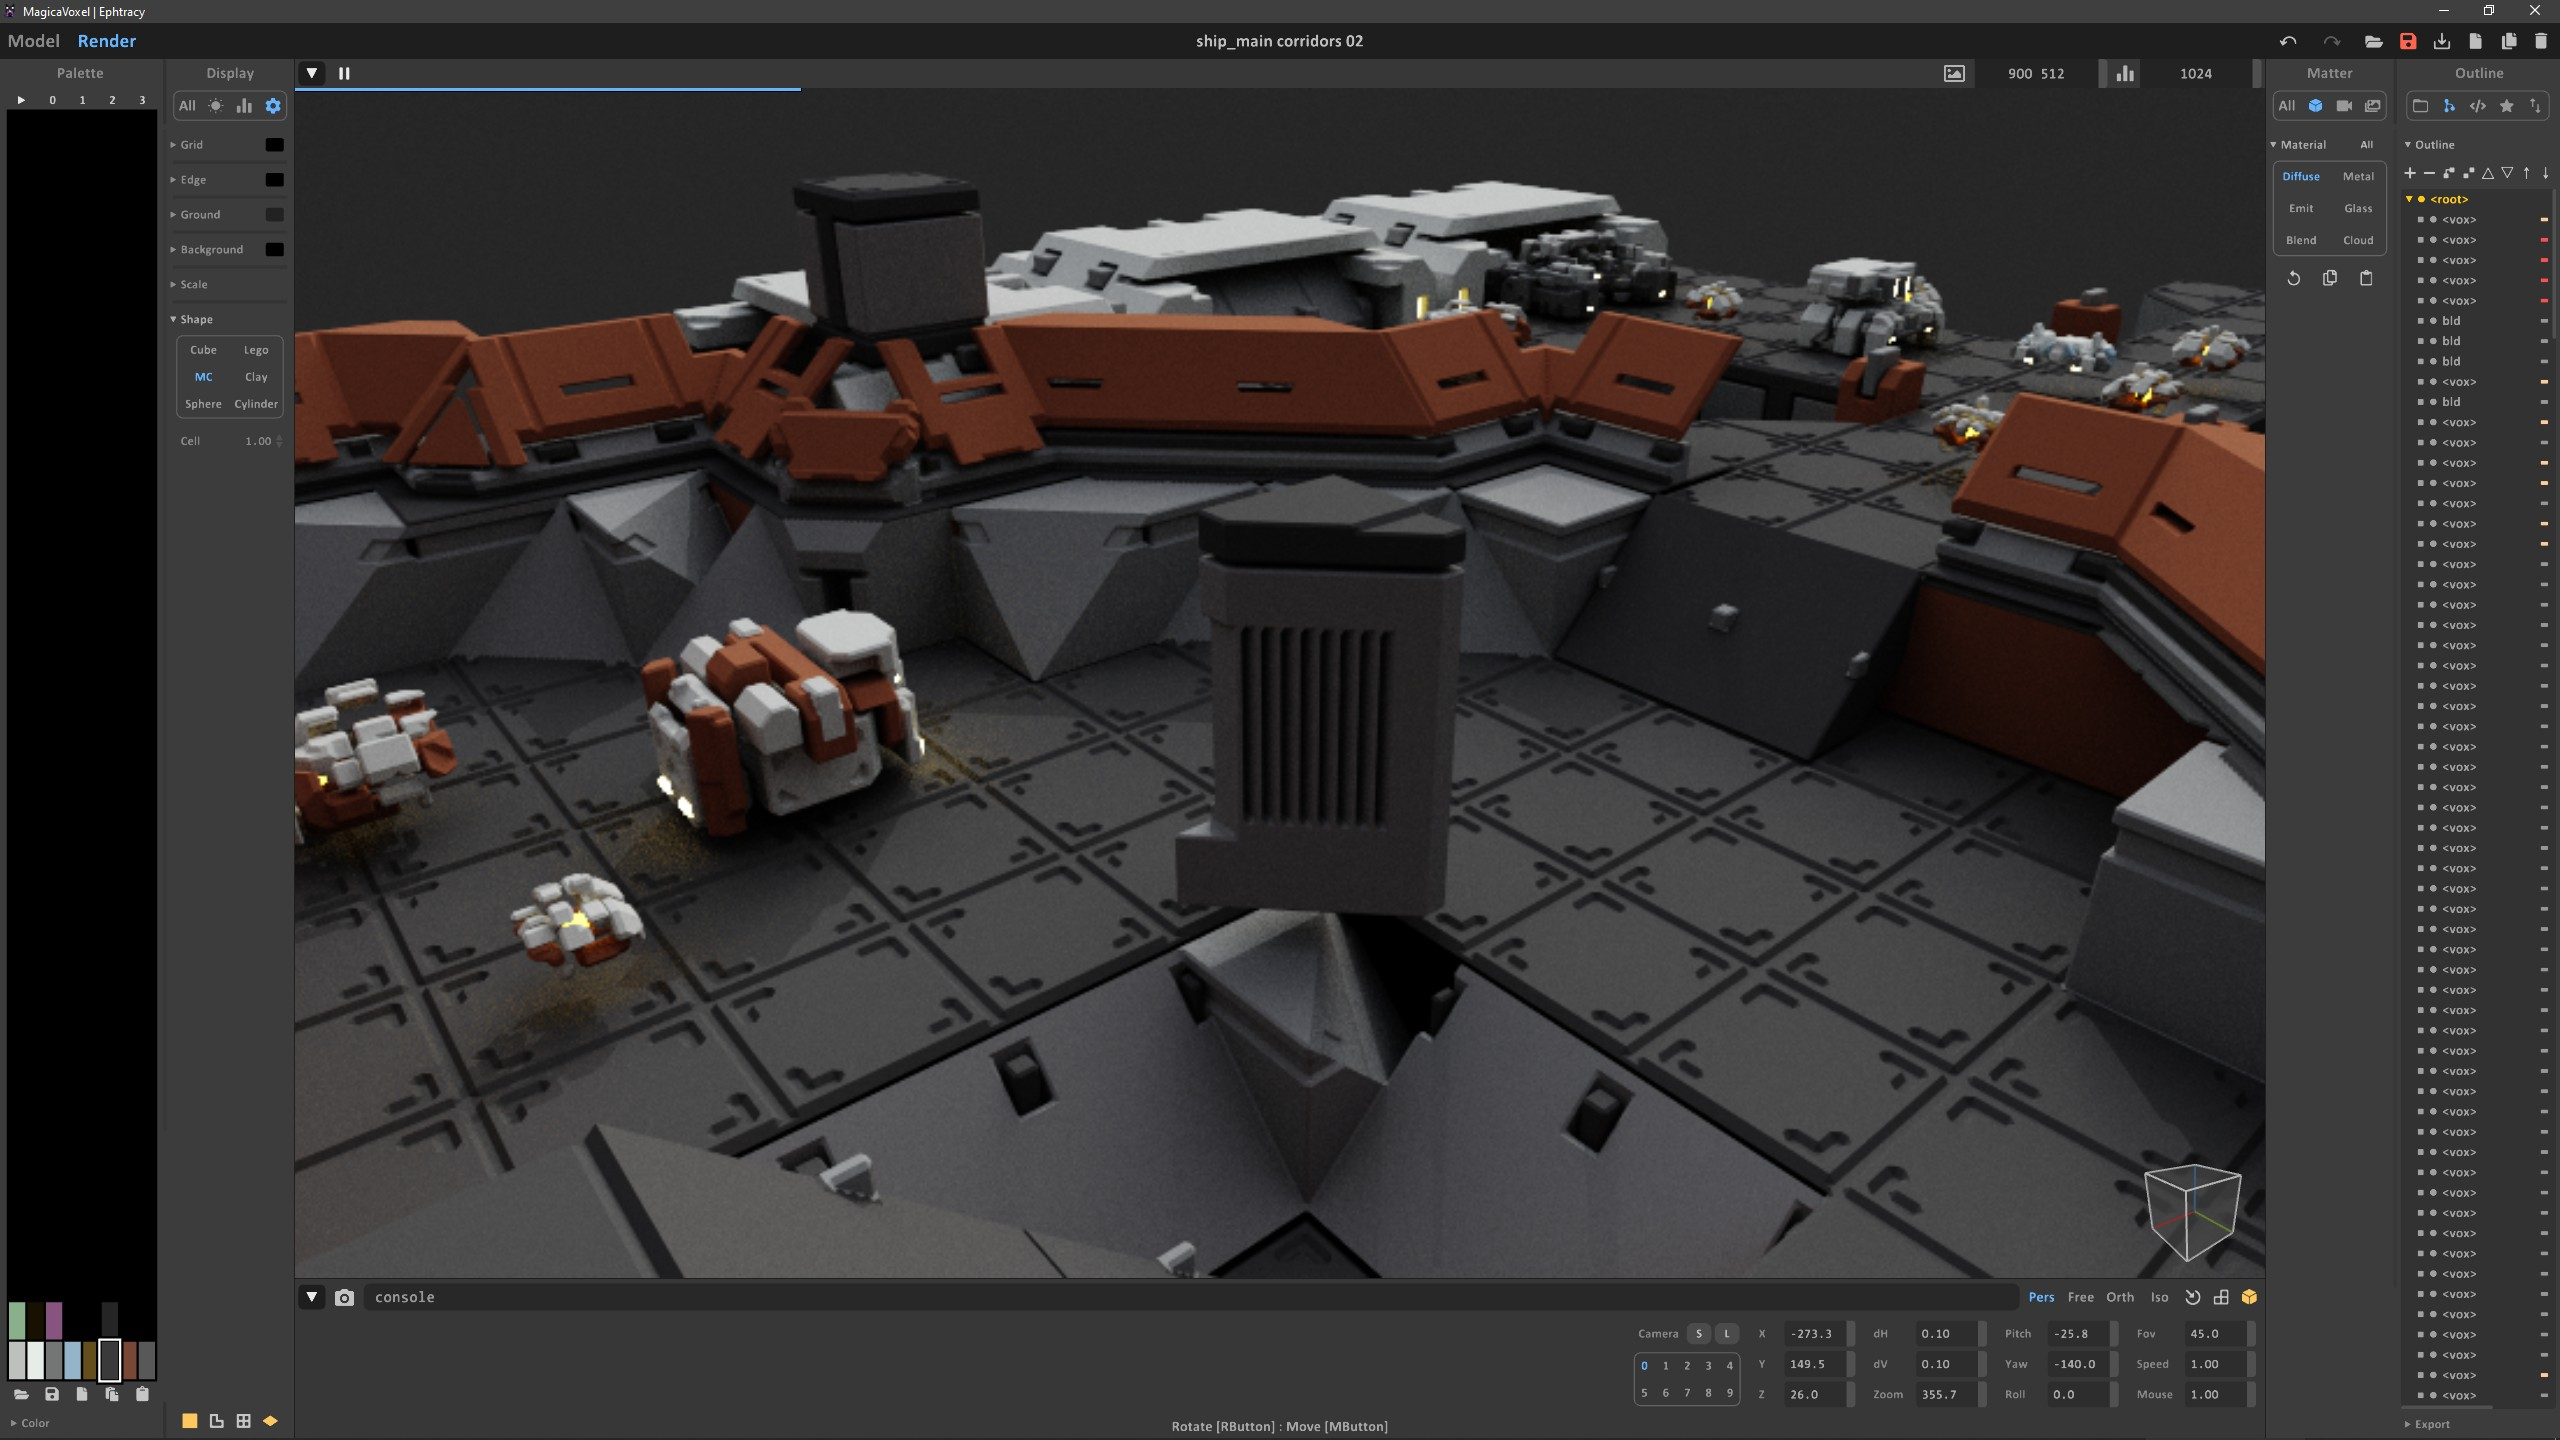Click the reset camera rotation icon
2560x1440 pixels.
click(x=2193, y=1297)
